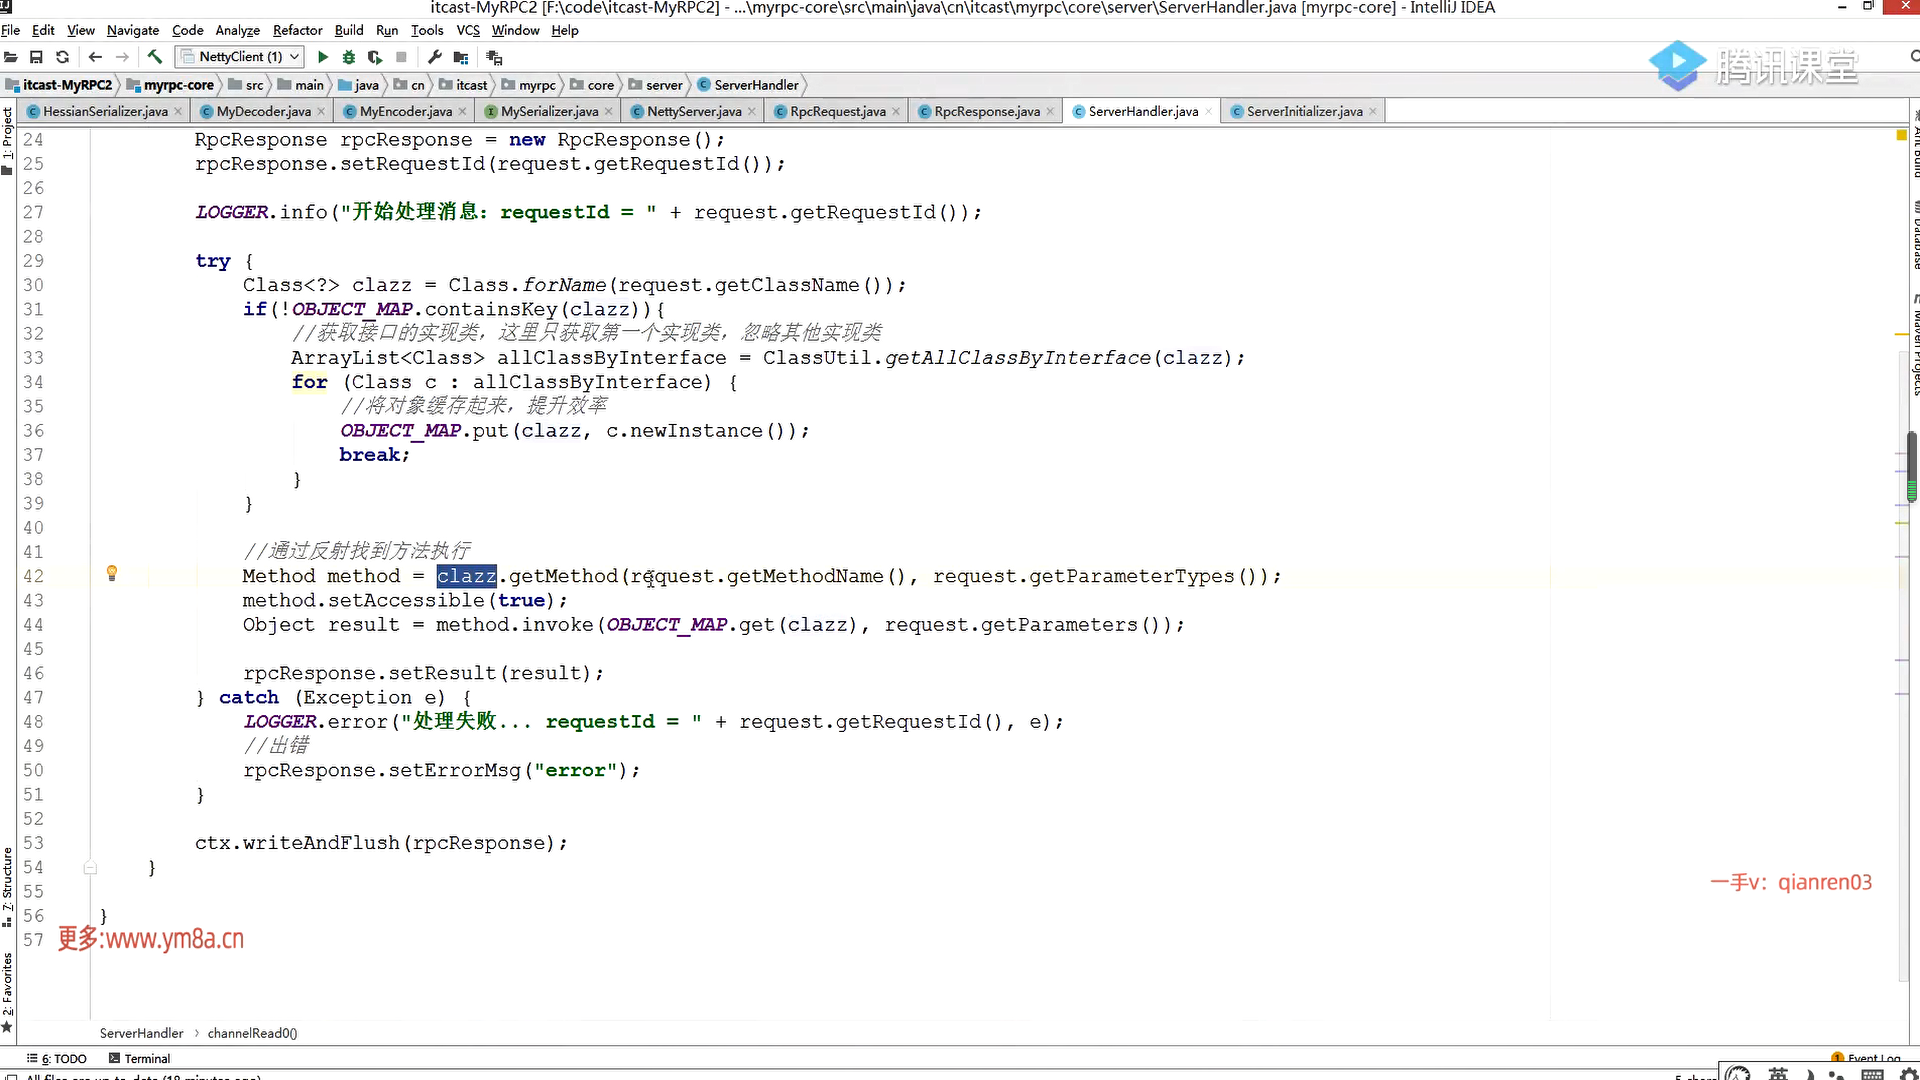Open the Refactor menu
Image resolution: width=1920 pixels, height=1080 pixels.
pos(297,30)
